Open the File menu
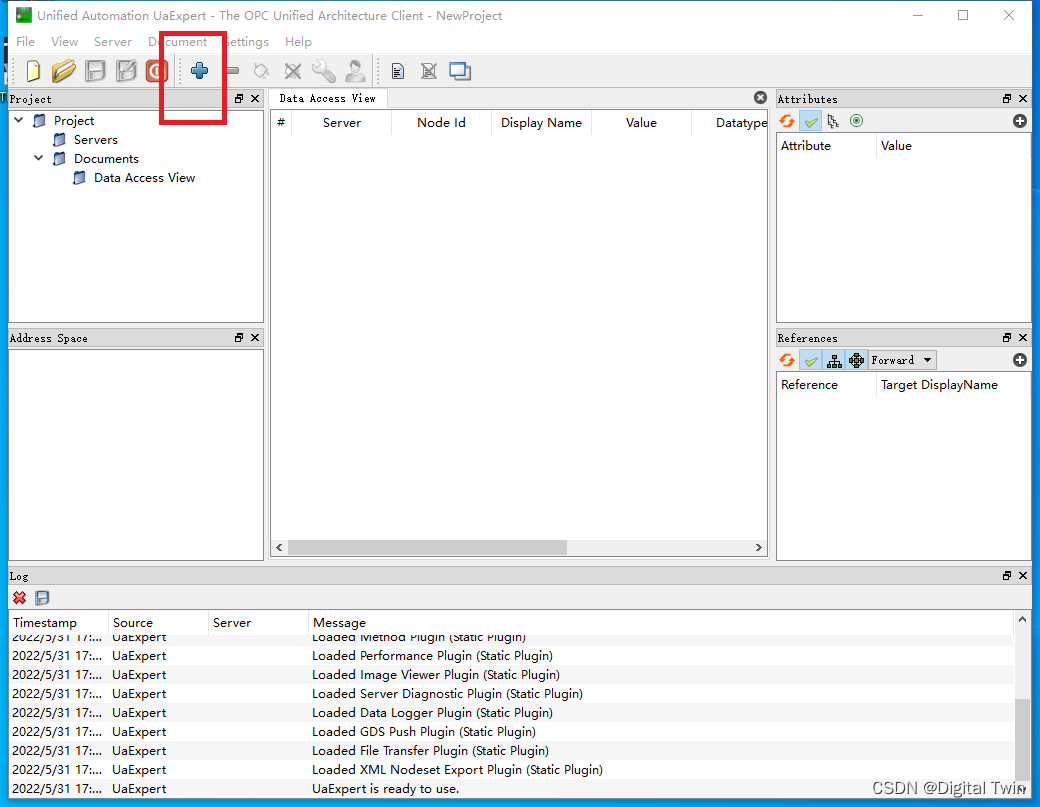Viewport: 1040px width, 807px height. (x=25, y=42)
